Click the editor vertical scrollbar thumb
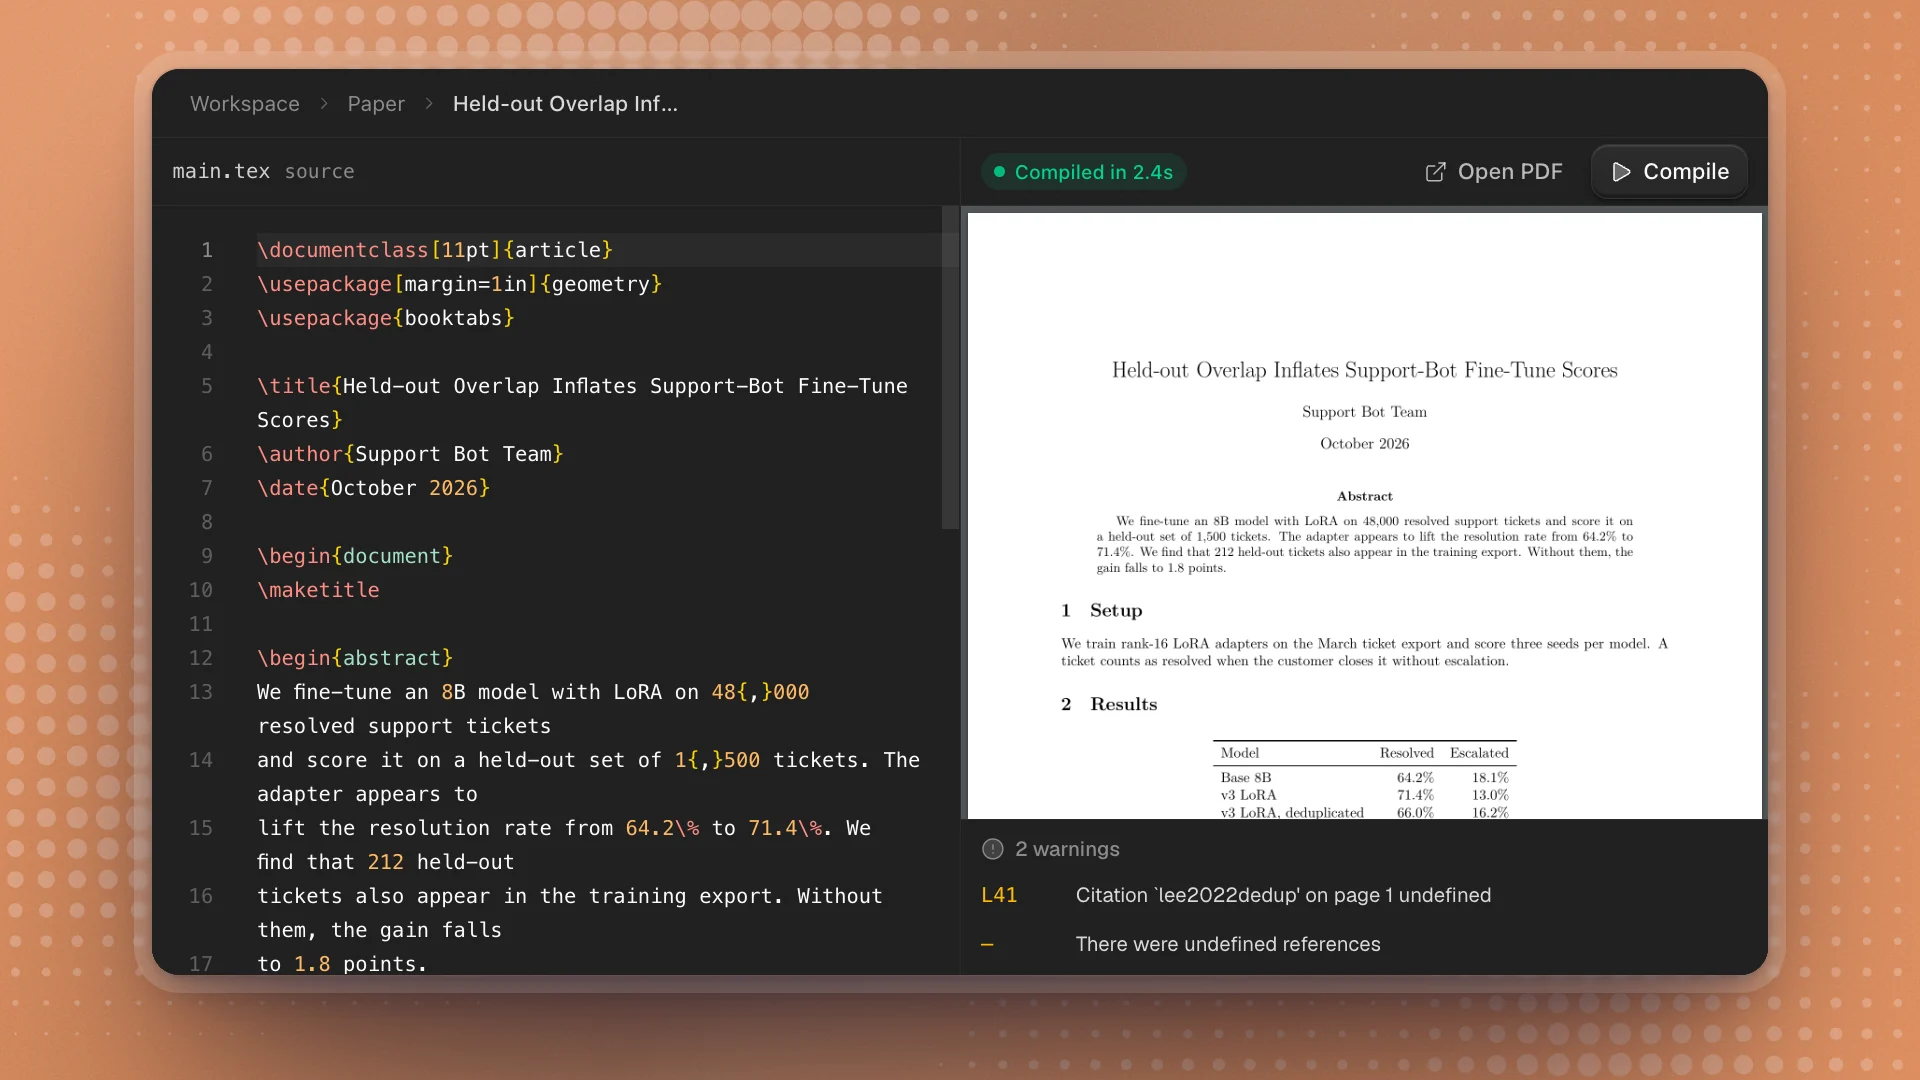 point(949,368)
